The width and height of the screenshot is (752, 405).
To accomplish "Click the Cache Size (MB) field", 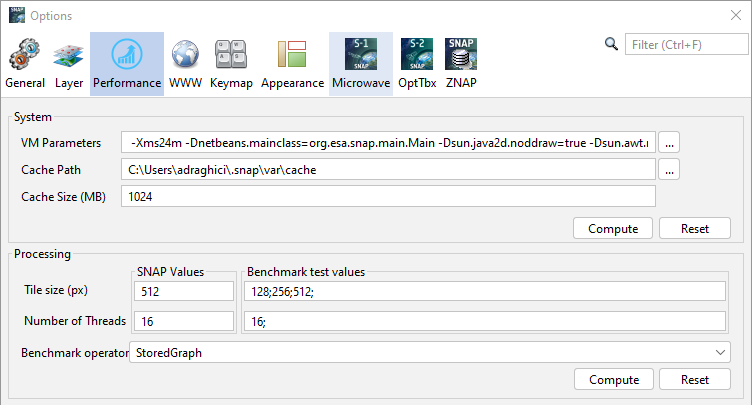I will 388,197.
